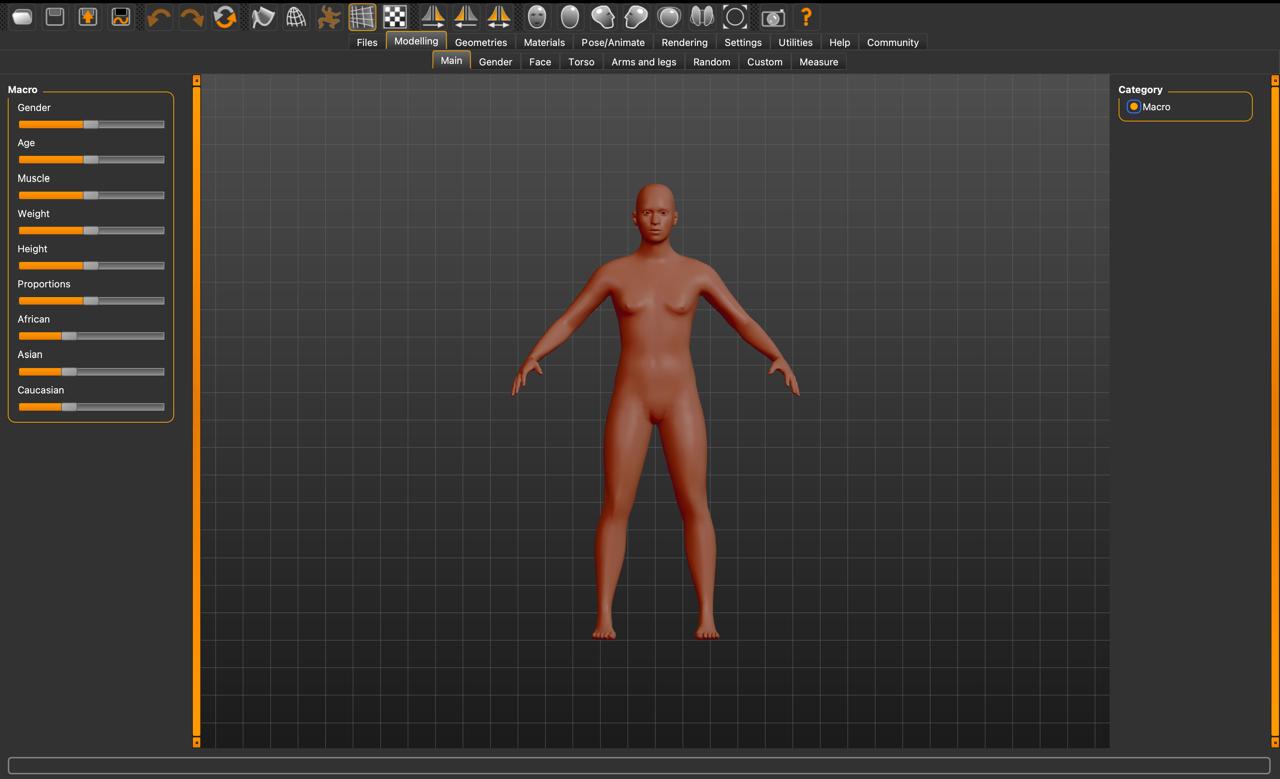Click the bottom status bar field
This screenshot has width=1280, height=779.
coord(639,766)
